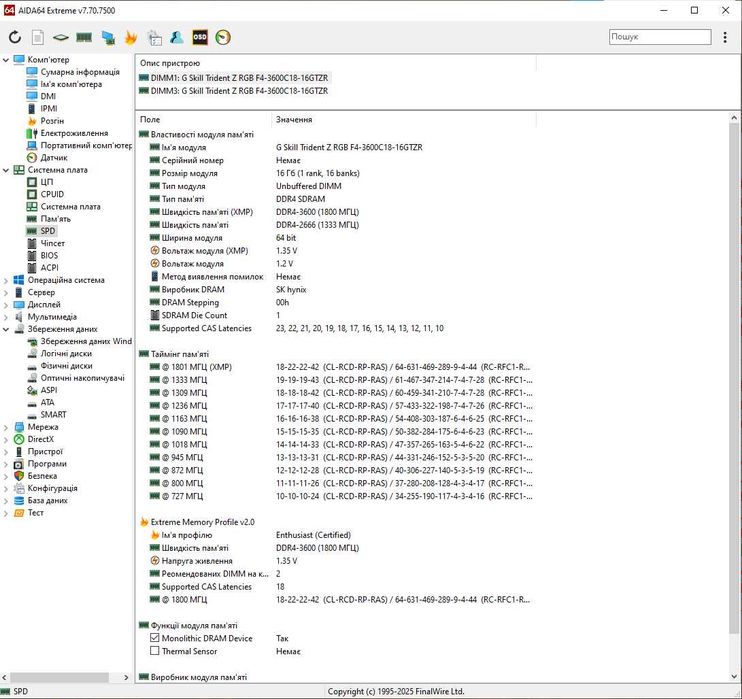
Task: Open the IPMI tree item
Action: point(49,108)
